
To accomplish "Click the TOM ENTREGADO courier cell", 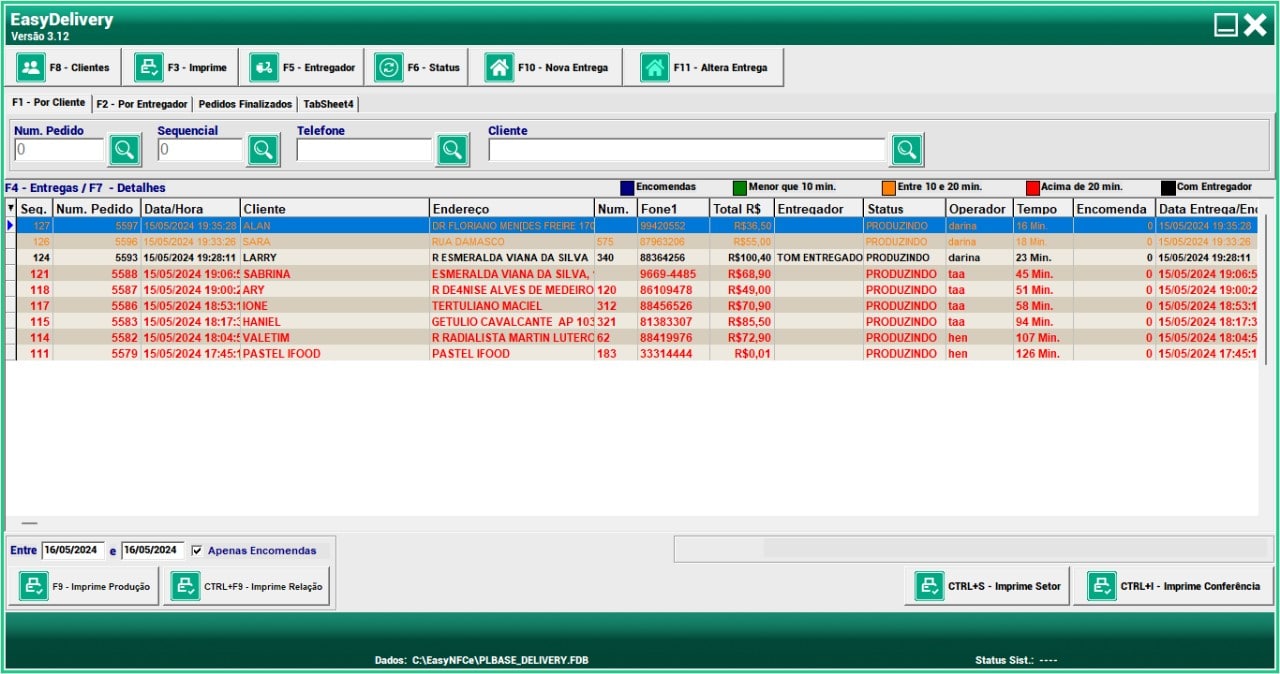I will point(818,257).
